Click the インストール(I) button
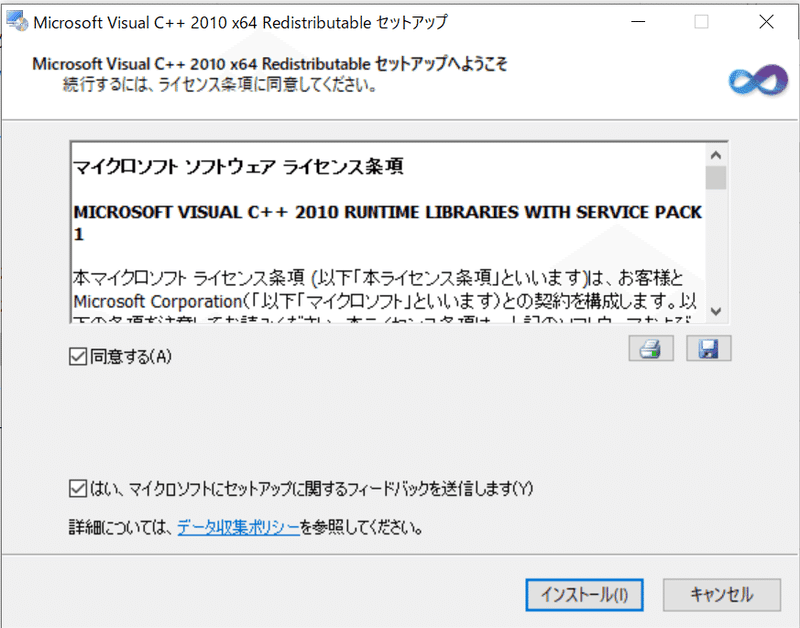This screenshot has height=628, width=800. point(584,595)
